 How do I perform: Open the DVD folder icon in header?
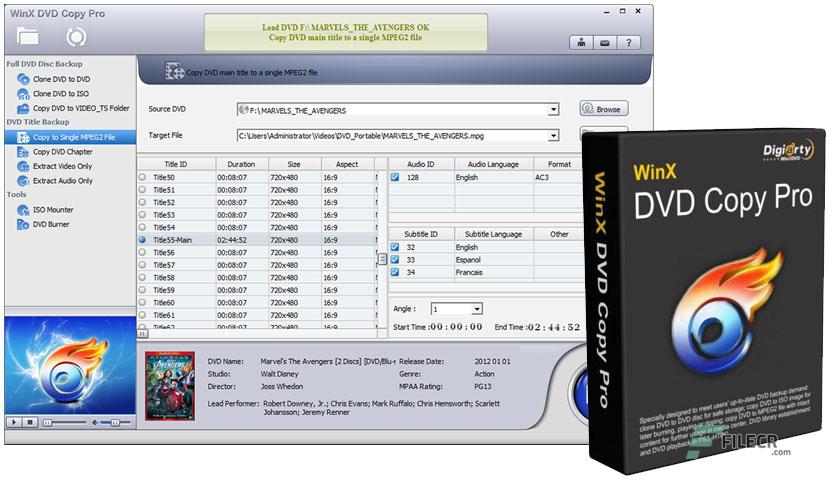(x=28, y=37)
